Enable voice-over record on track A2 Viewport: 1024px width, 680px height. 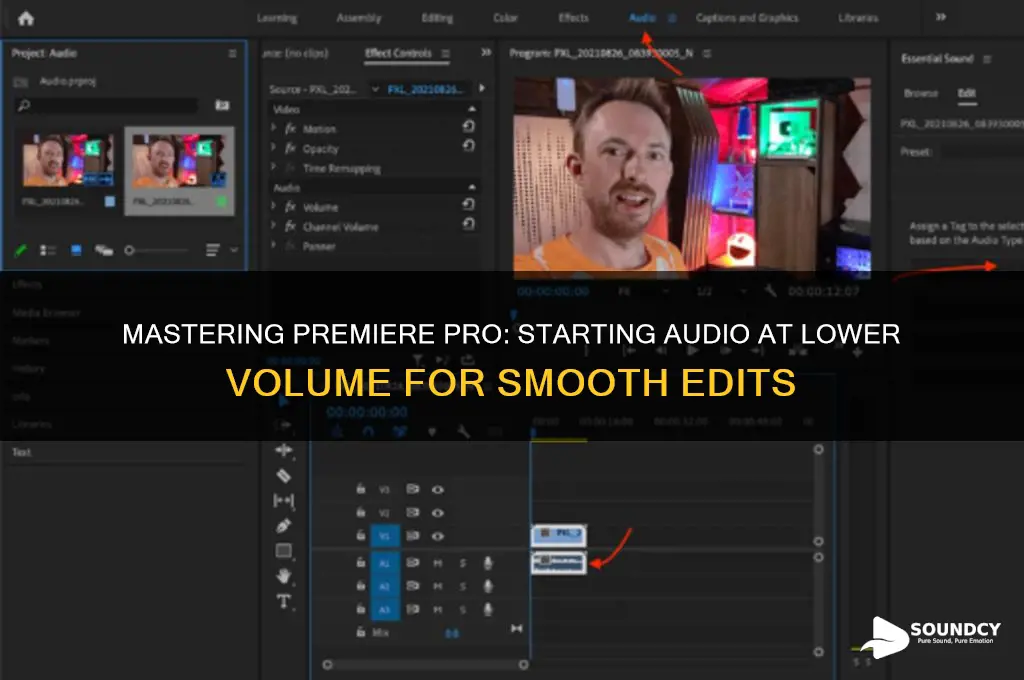point(487,586)
